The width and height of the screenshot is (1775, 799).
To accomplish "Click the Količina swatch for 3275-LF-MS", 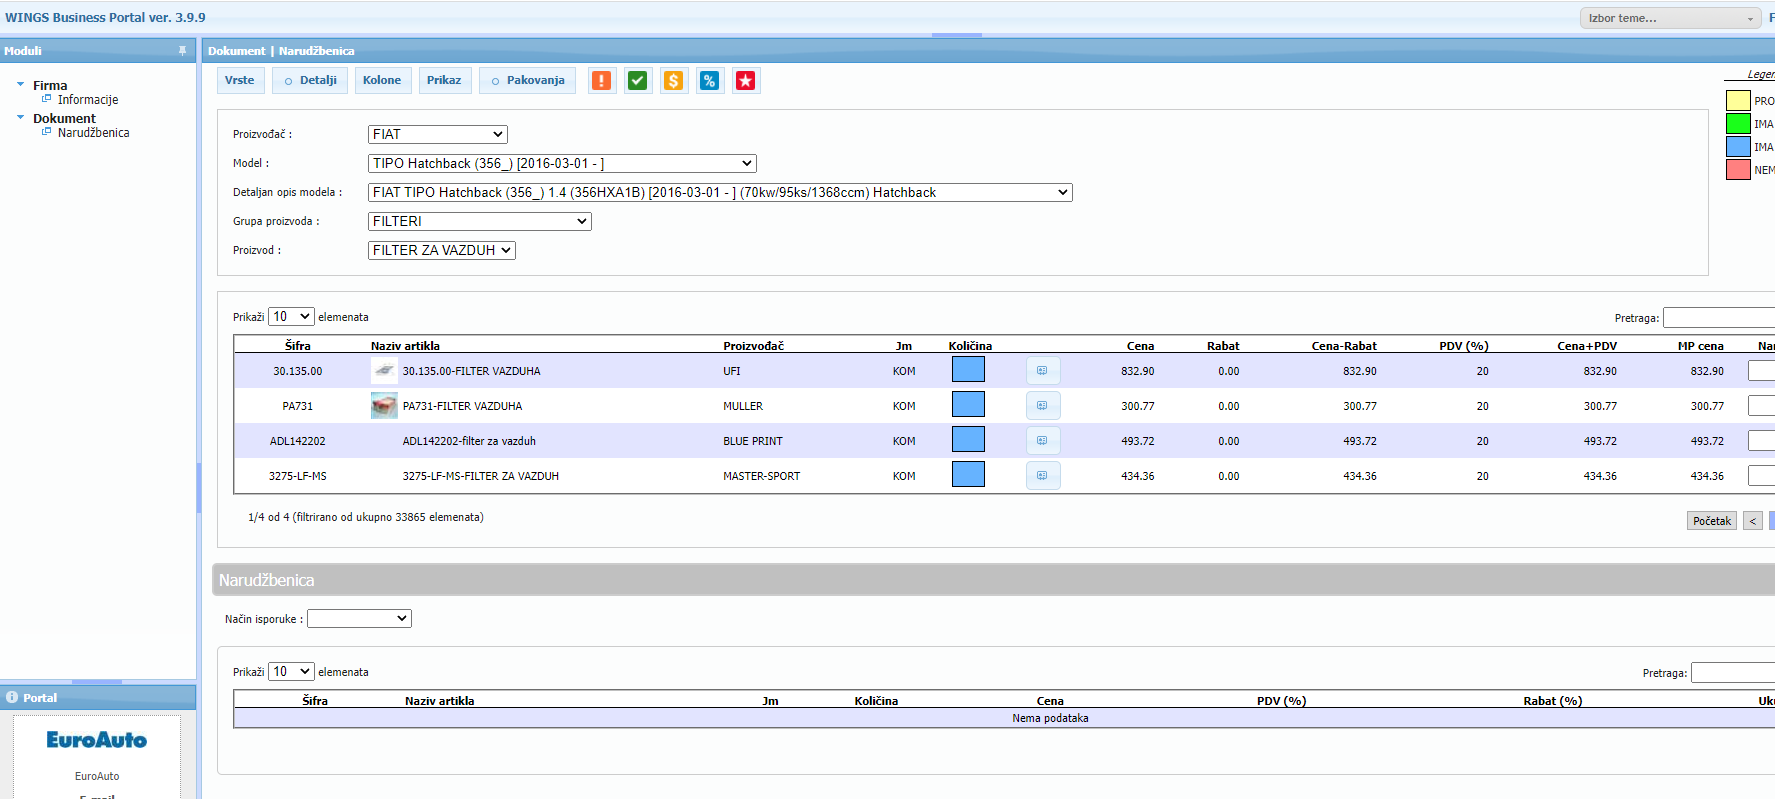I will (x=968, y=475).
